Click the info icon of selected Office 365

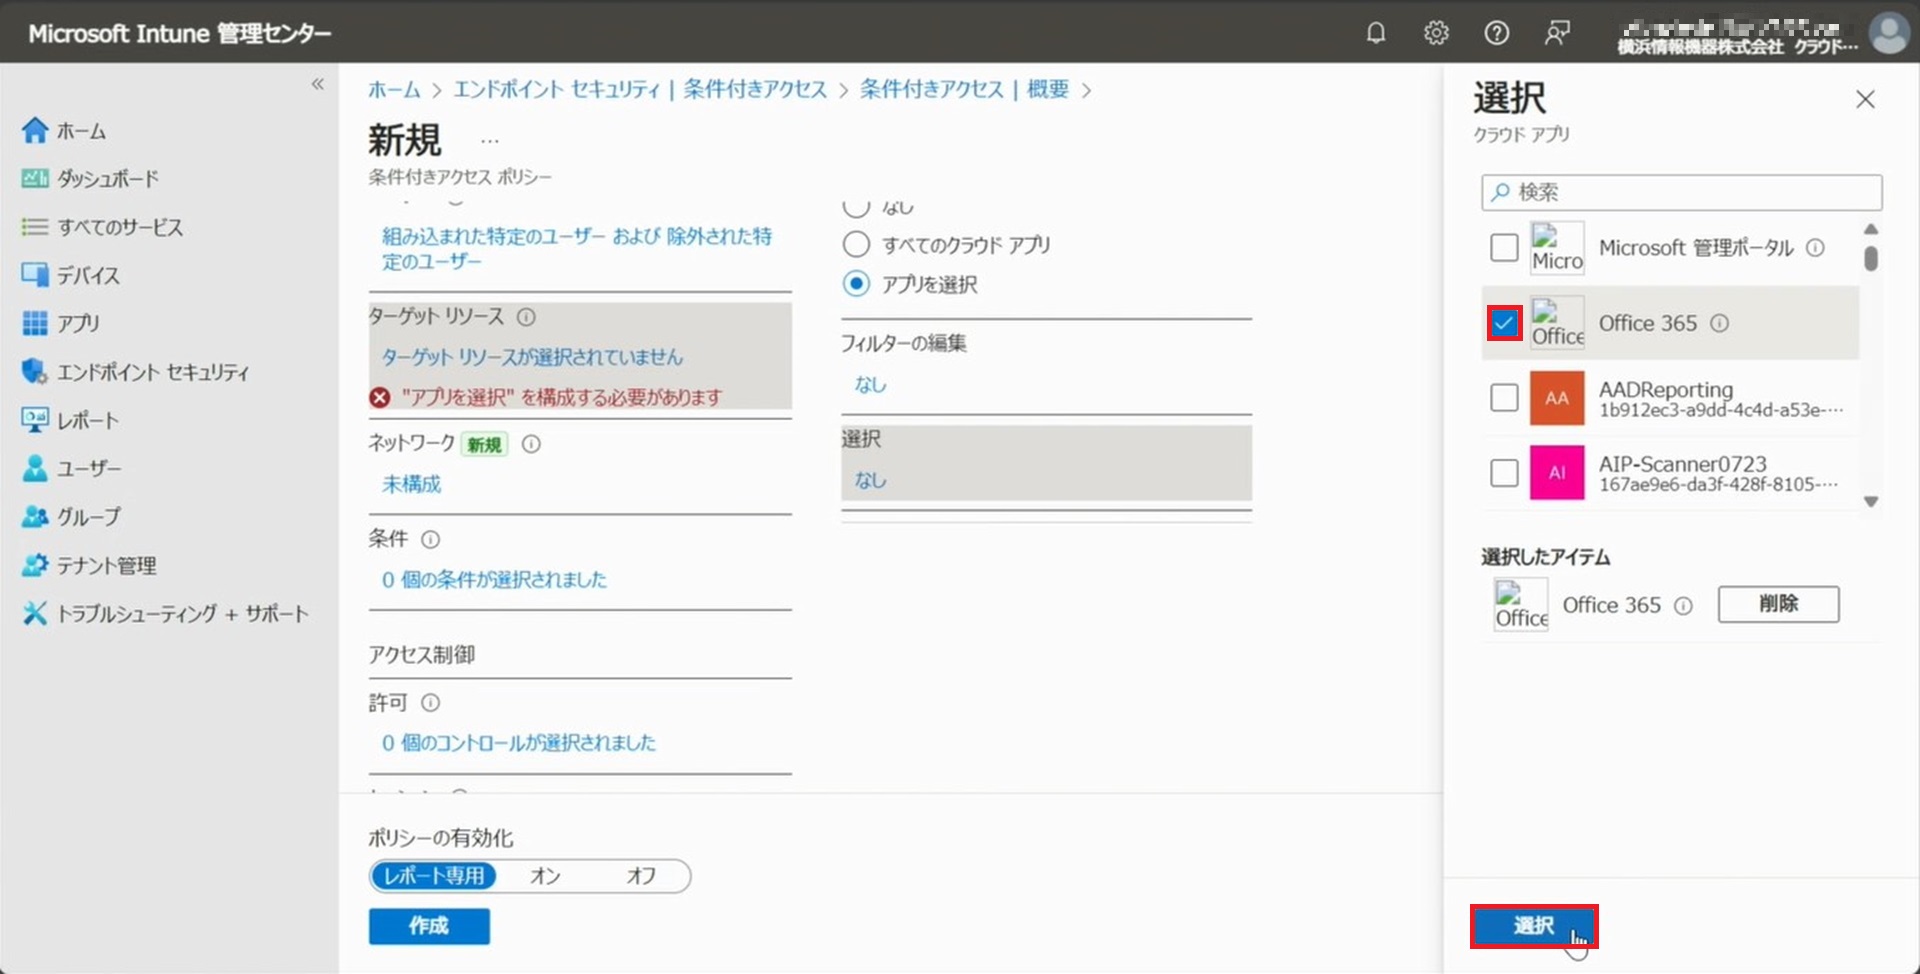click(1683, 606)
